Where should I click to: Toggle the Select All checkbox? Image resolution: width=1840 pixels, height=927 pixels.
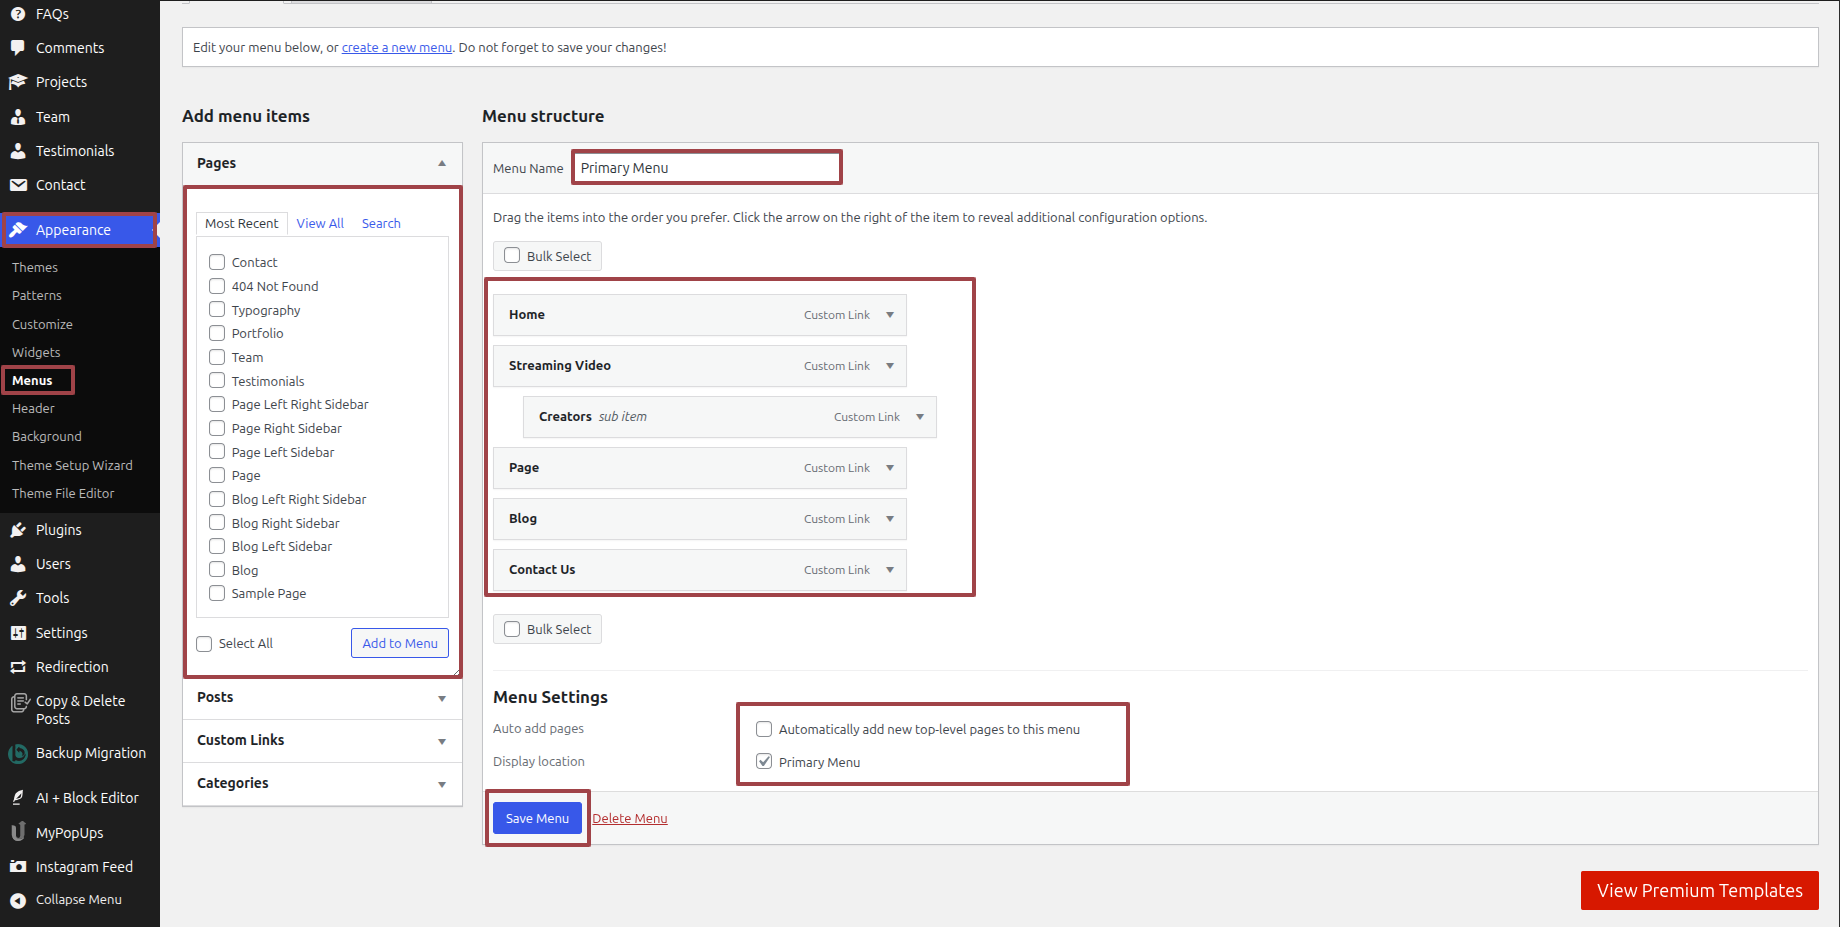point(204,644)
